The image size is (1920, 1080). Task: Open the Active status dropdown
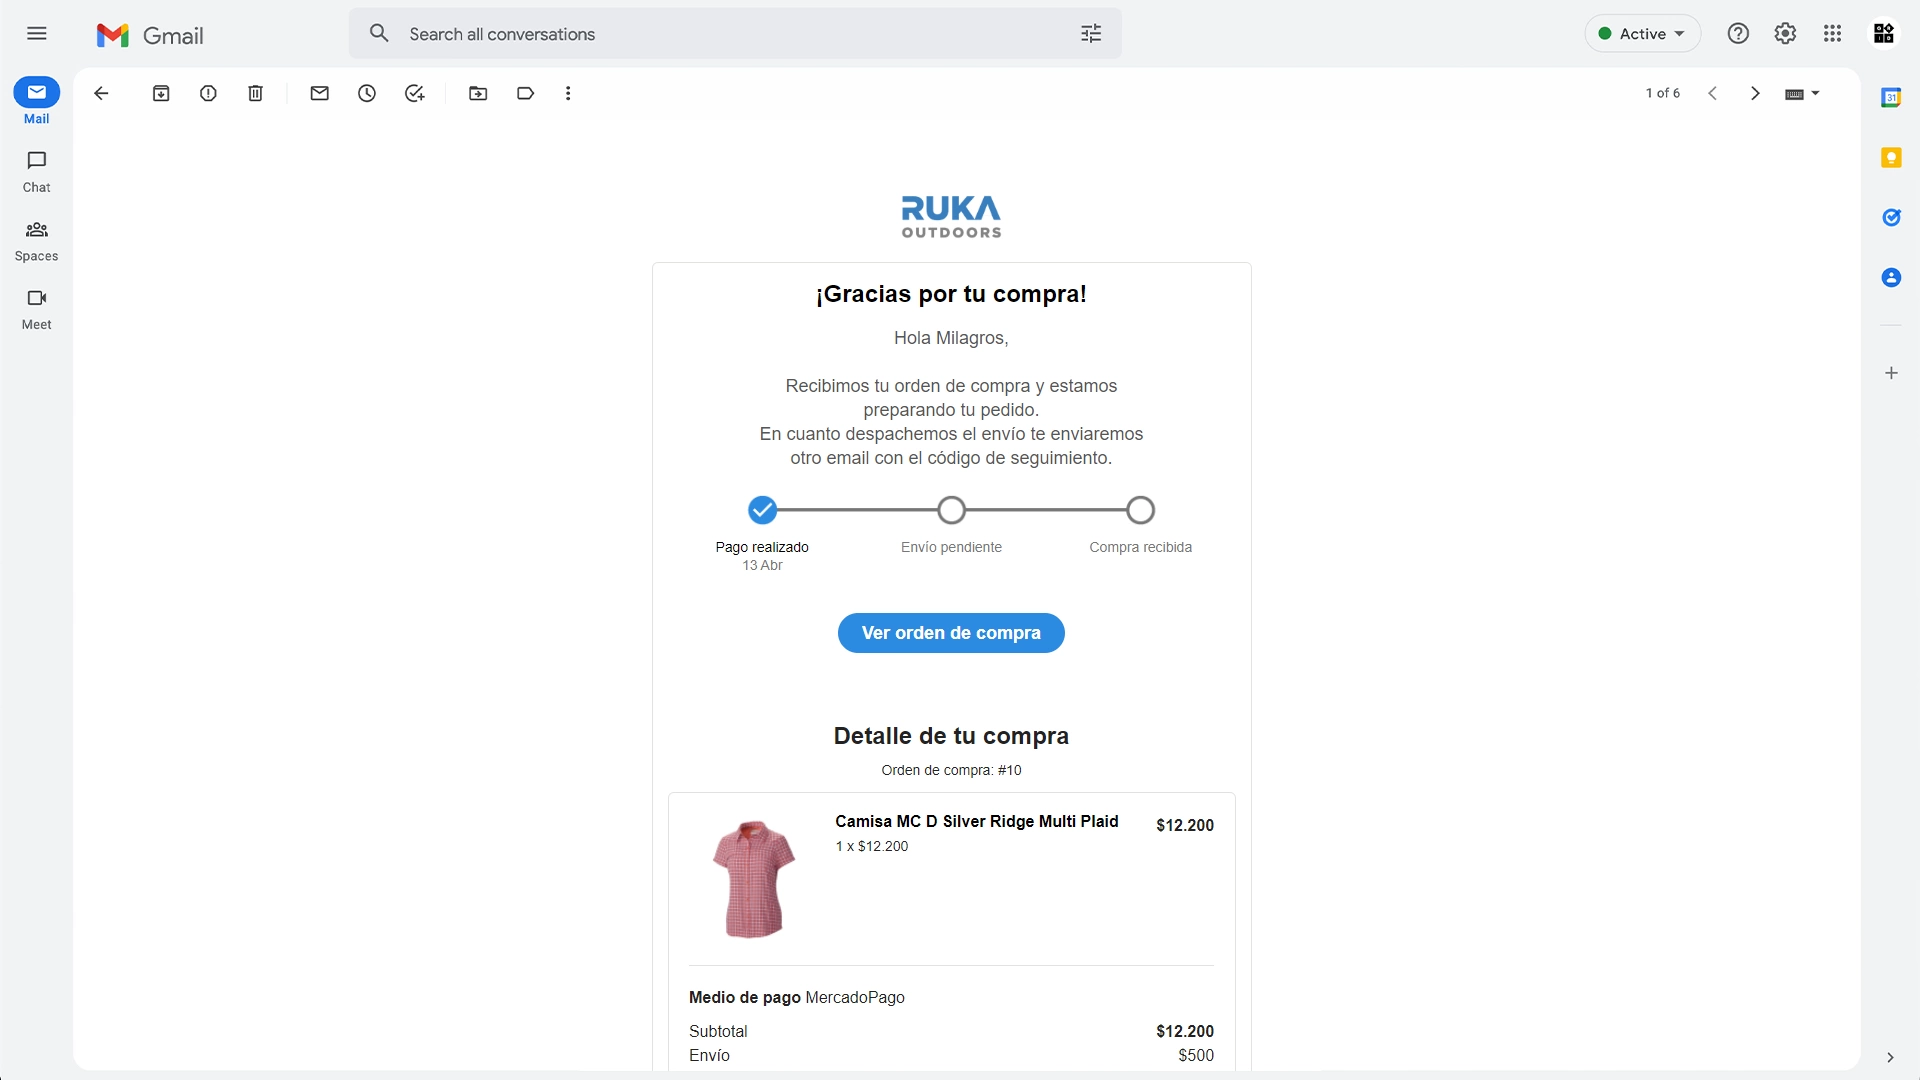(x=1642, y=34)
